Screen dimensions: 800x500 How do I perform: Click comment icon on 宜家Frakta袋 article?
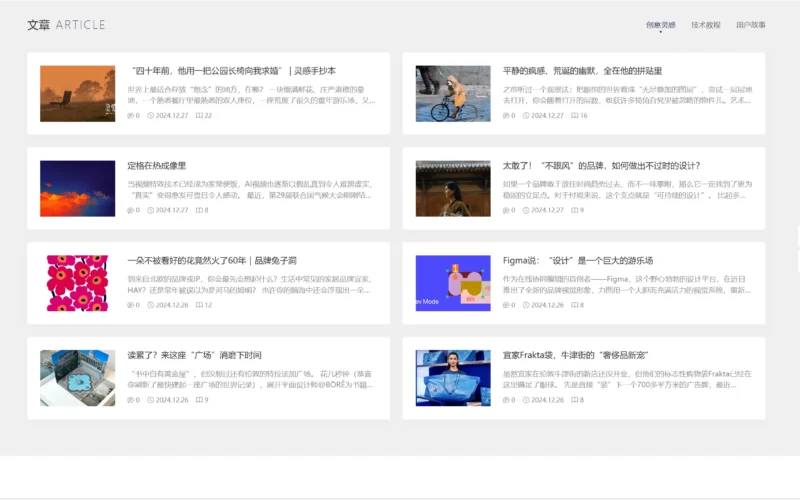(x=506, y=400)
